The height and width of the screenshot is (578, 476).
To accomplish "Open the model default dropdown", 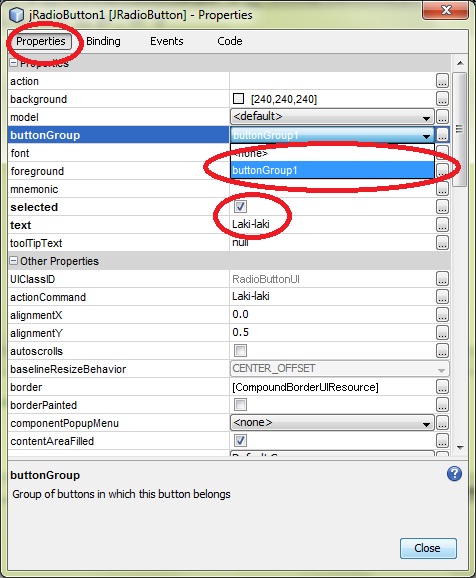I will pyautogui.click(x=332, y=117).
